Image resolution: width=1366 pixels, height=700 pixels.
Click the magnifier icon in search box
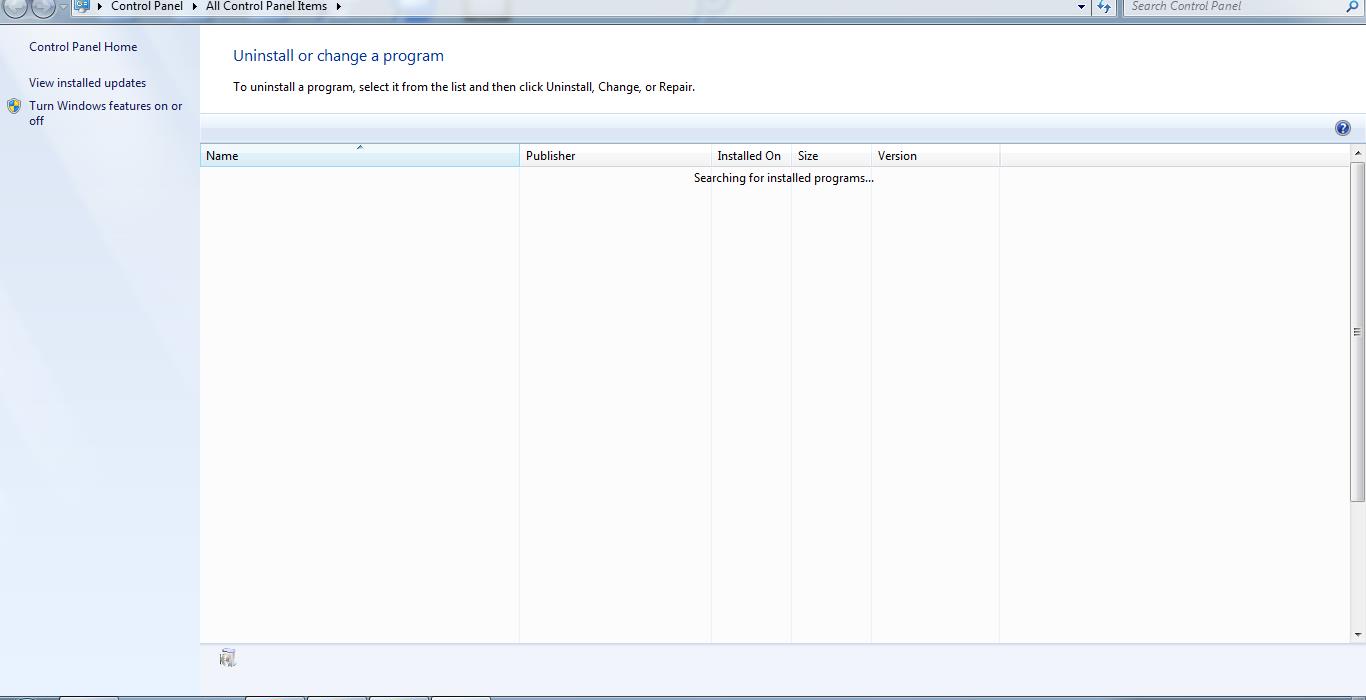tap(1353, 7)
